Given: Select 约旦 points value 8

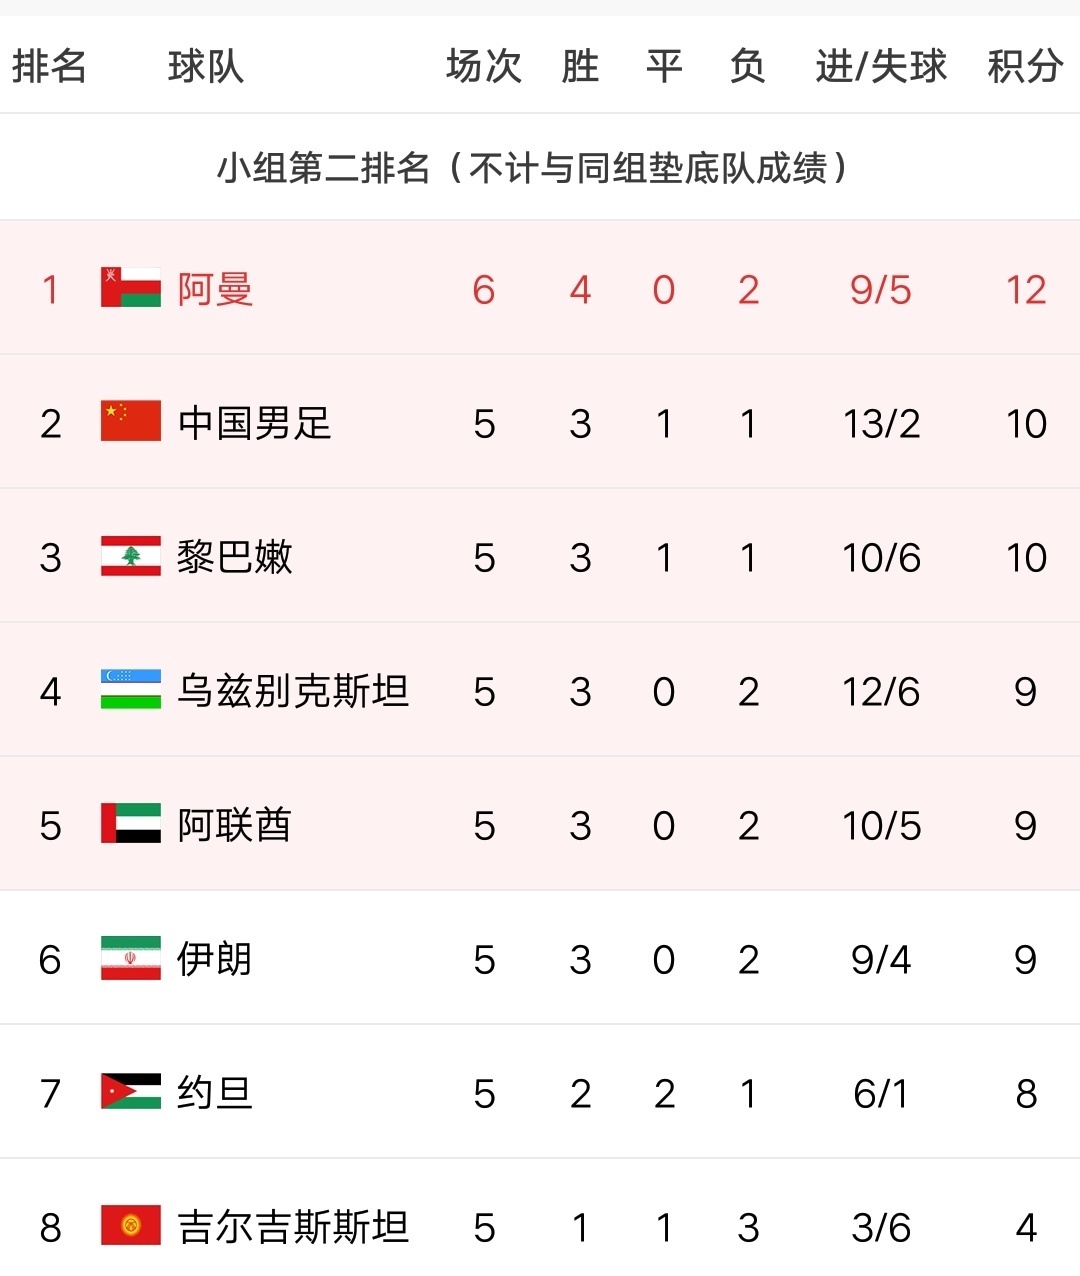Looking at the screenshot, I should click(x=1026, y=1094).
